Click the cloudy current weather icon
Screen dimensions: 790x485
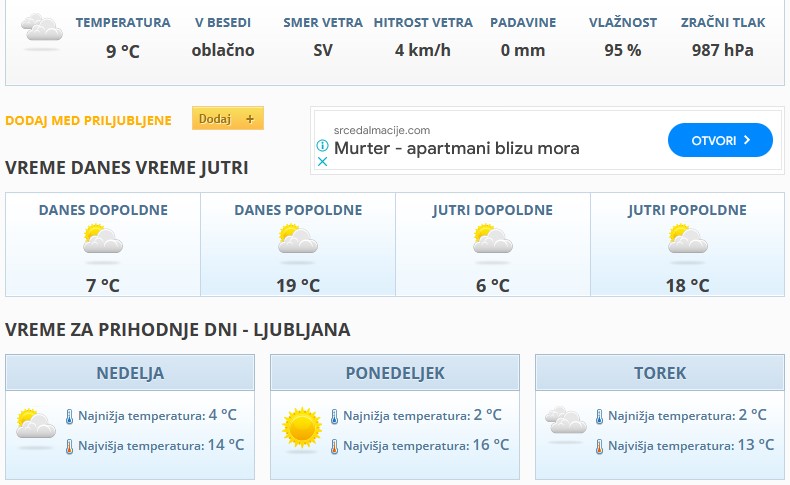[41, 31]
